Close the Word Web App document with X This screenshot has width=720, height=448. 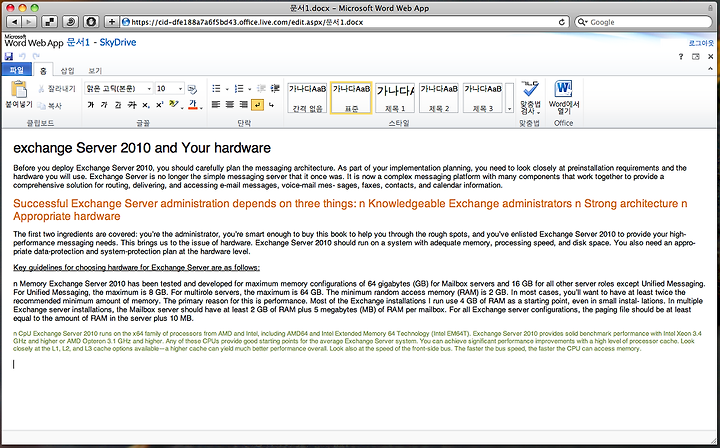tap(710, 56)
